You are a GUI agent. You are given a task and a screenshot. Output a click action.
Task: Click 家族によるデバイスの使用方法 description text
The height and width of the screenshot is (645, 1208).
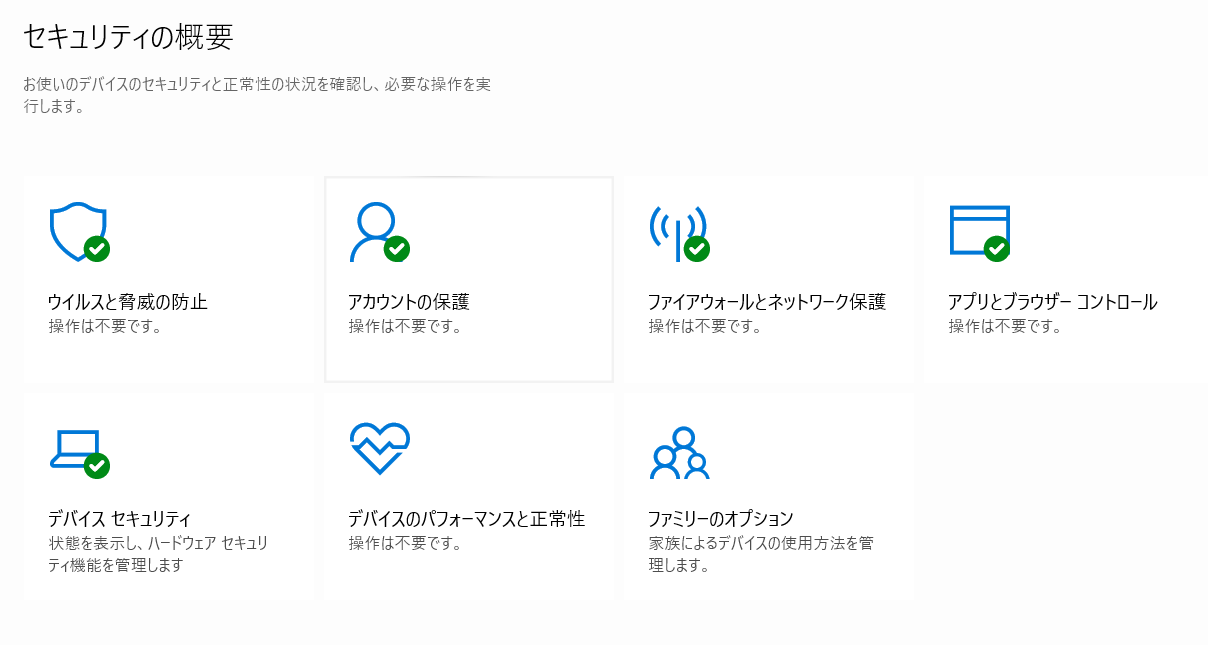click(761, 544)
